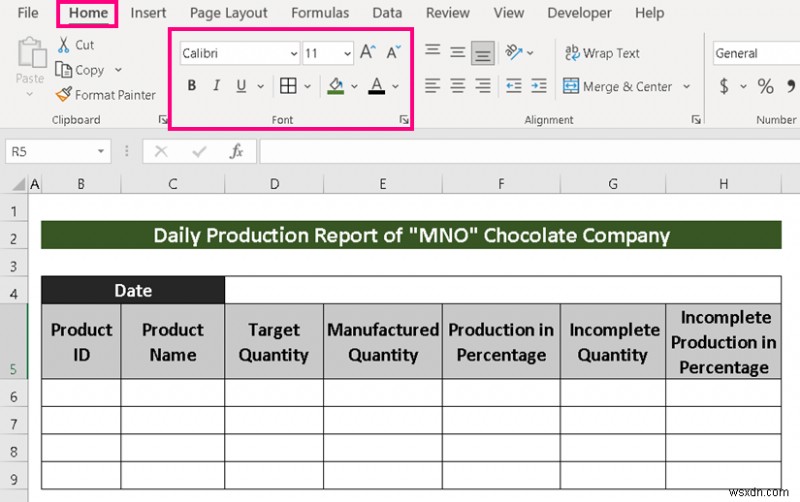The width and height of the screenshot is (800, 502).
Task: Align text left in the cell
Action: [432, 86]
